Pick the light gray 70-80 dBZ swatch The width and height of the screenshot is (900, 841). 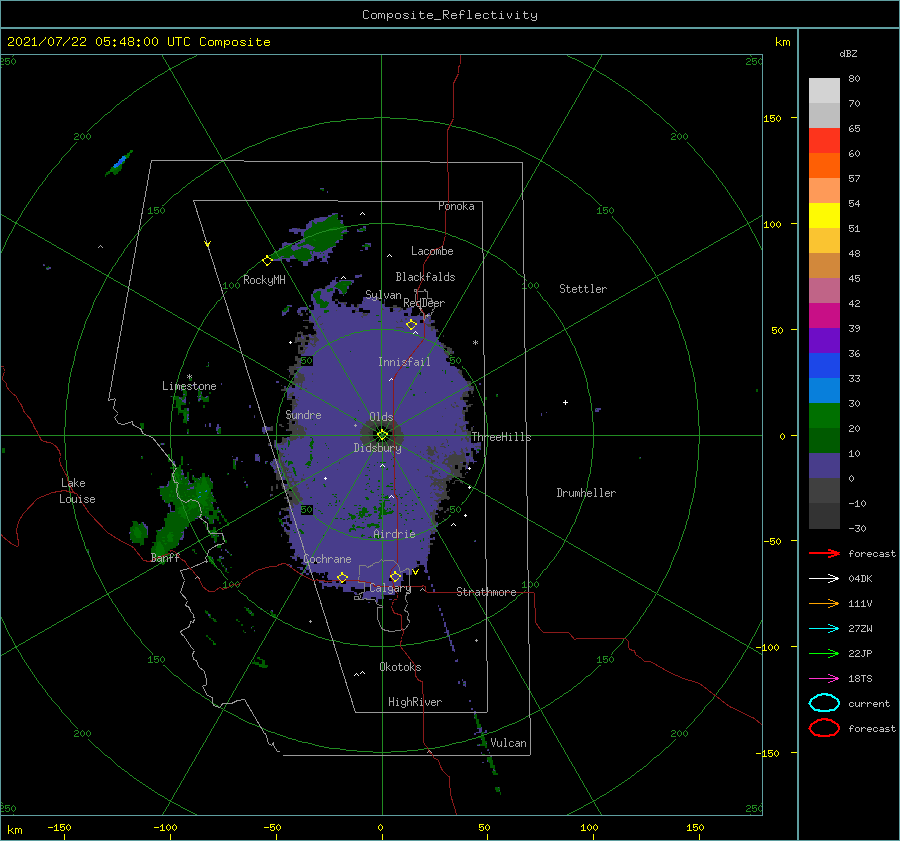click(824, 90)
